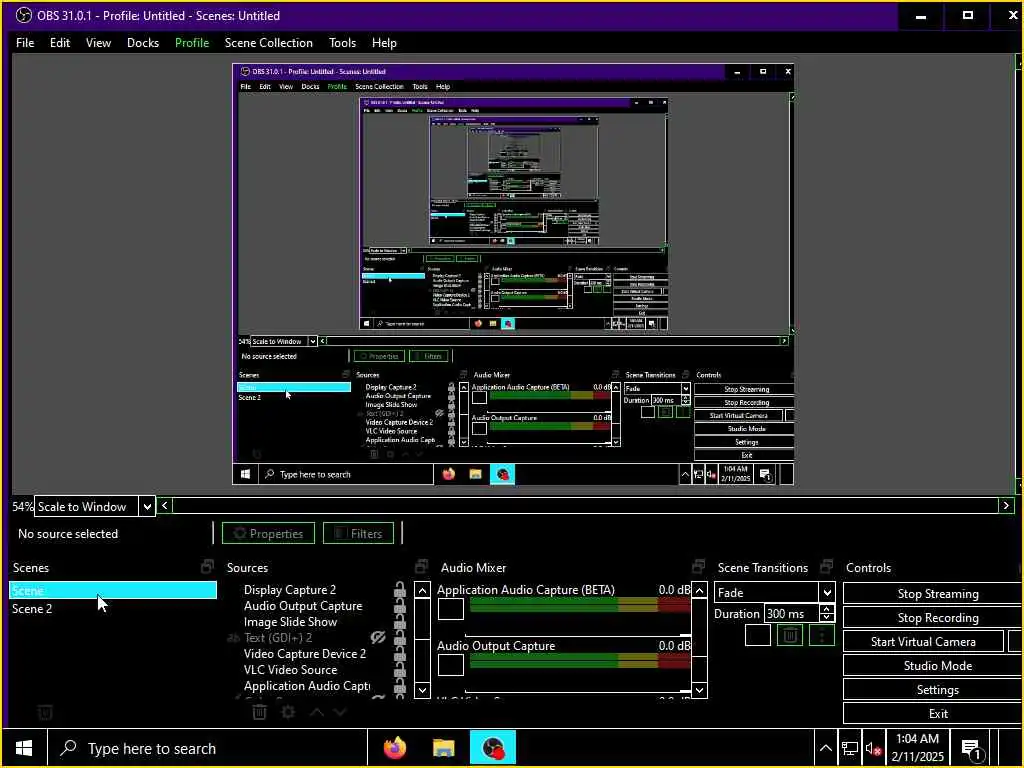Show hidden tray icons chevron

825,748
